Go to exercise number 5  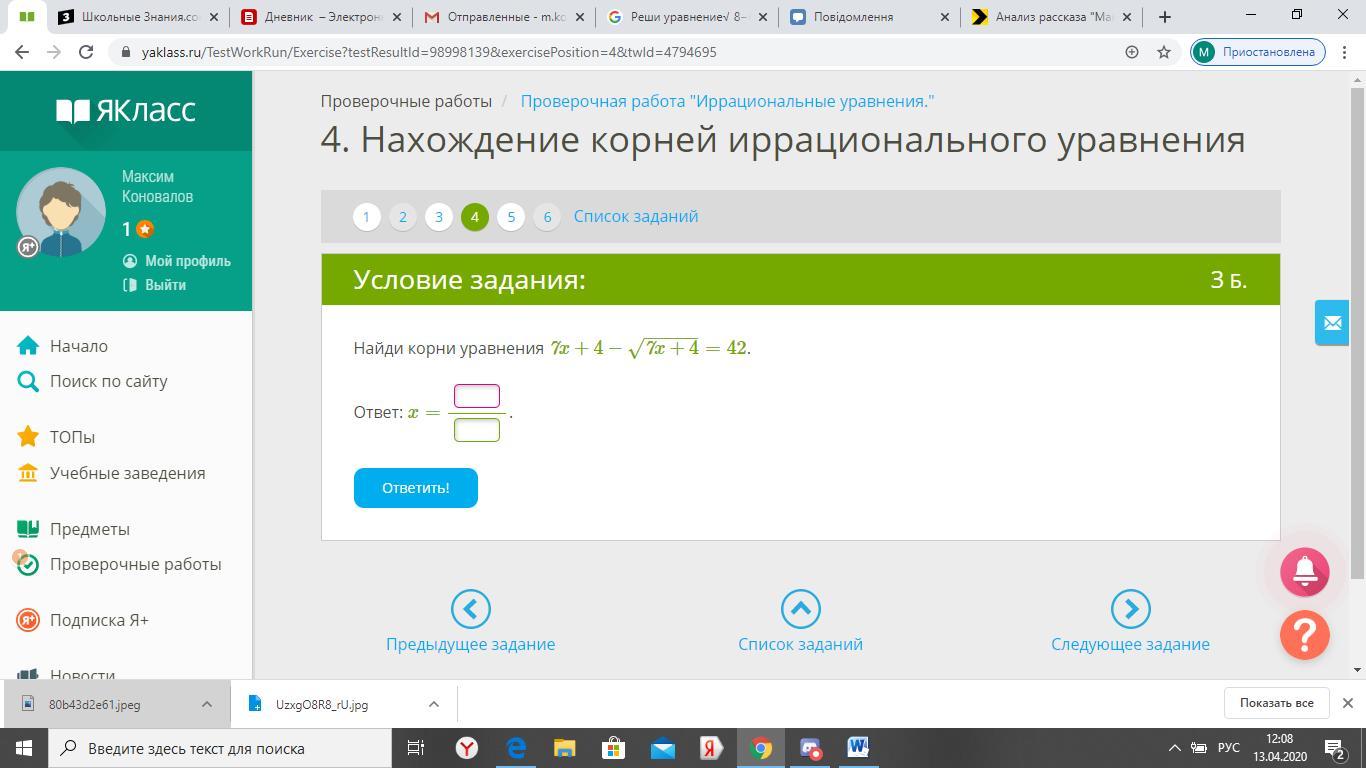(510, 217)
